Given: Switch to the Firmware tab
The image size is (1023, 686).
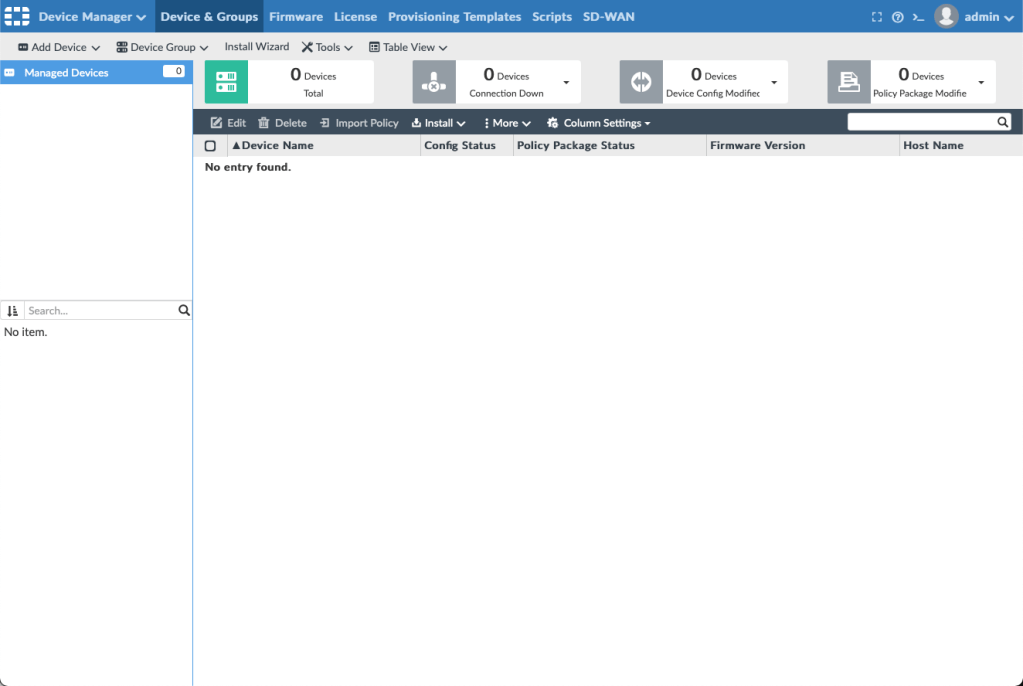Looking at the screenshot, I should 296,17.
